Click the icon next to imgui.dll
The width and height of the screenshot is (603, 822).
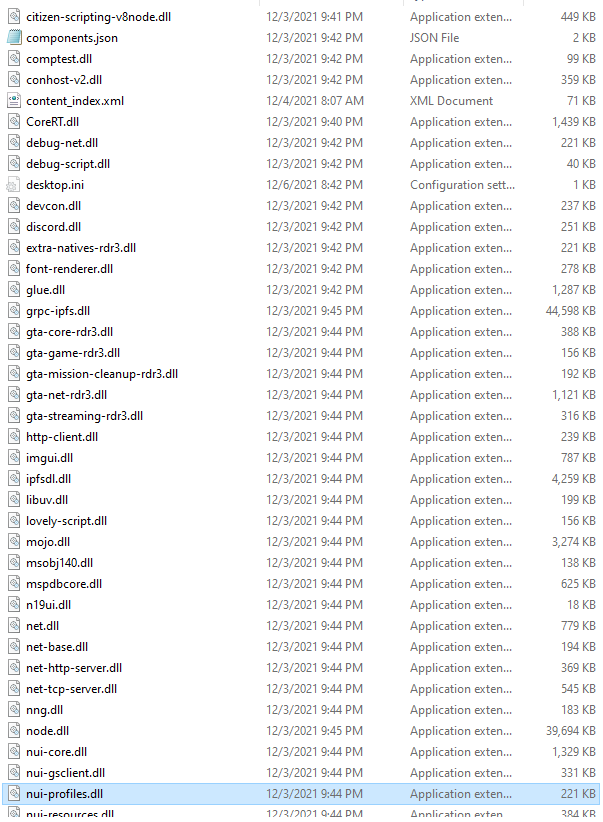click(14, 458)
